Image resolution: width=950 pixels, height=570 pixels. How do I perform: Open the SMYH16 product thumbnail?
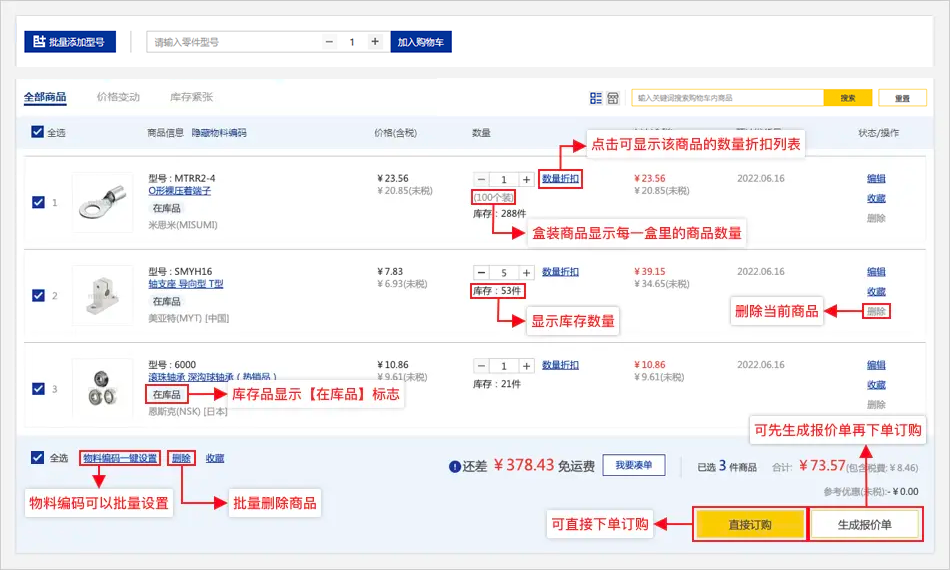point(102,295)
